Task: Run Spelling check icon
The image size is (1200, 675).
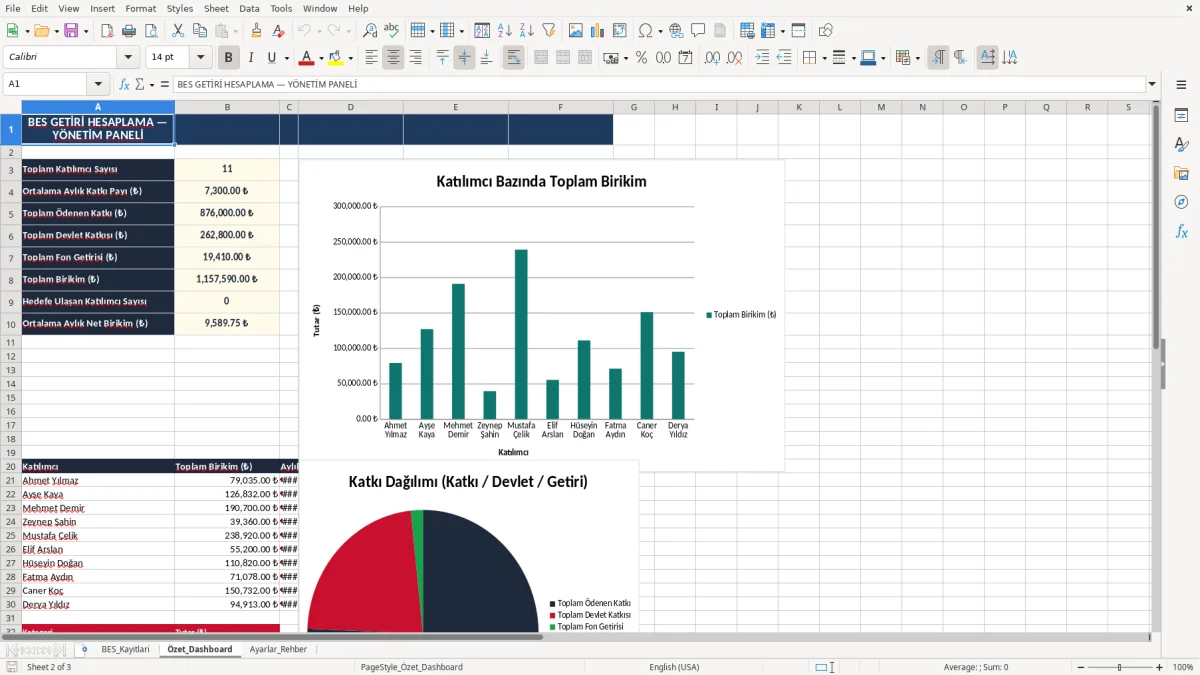Action: [x=392, y=31]
